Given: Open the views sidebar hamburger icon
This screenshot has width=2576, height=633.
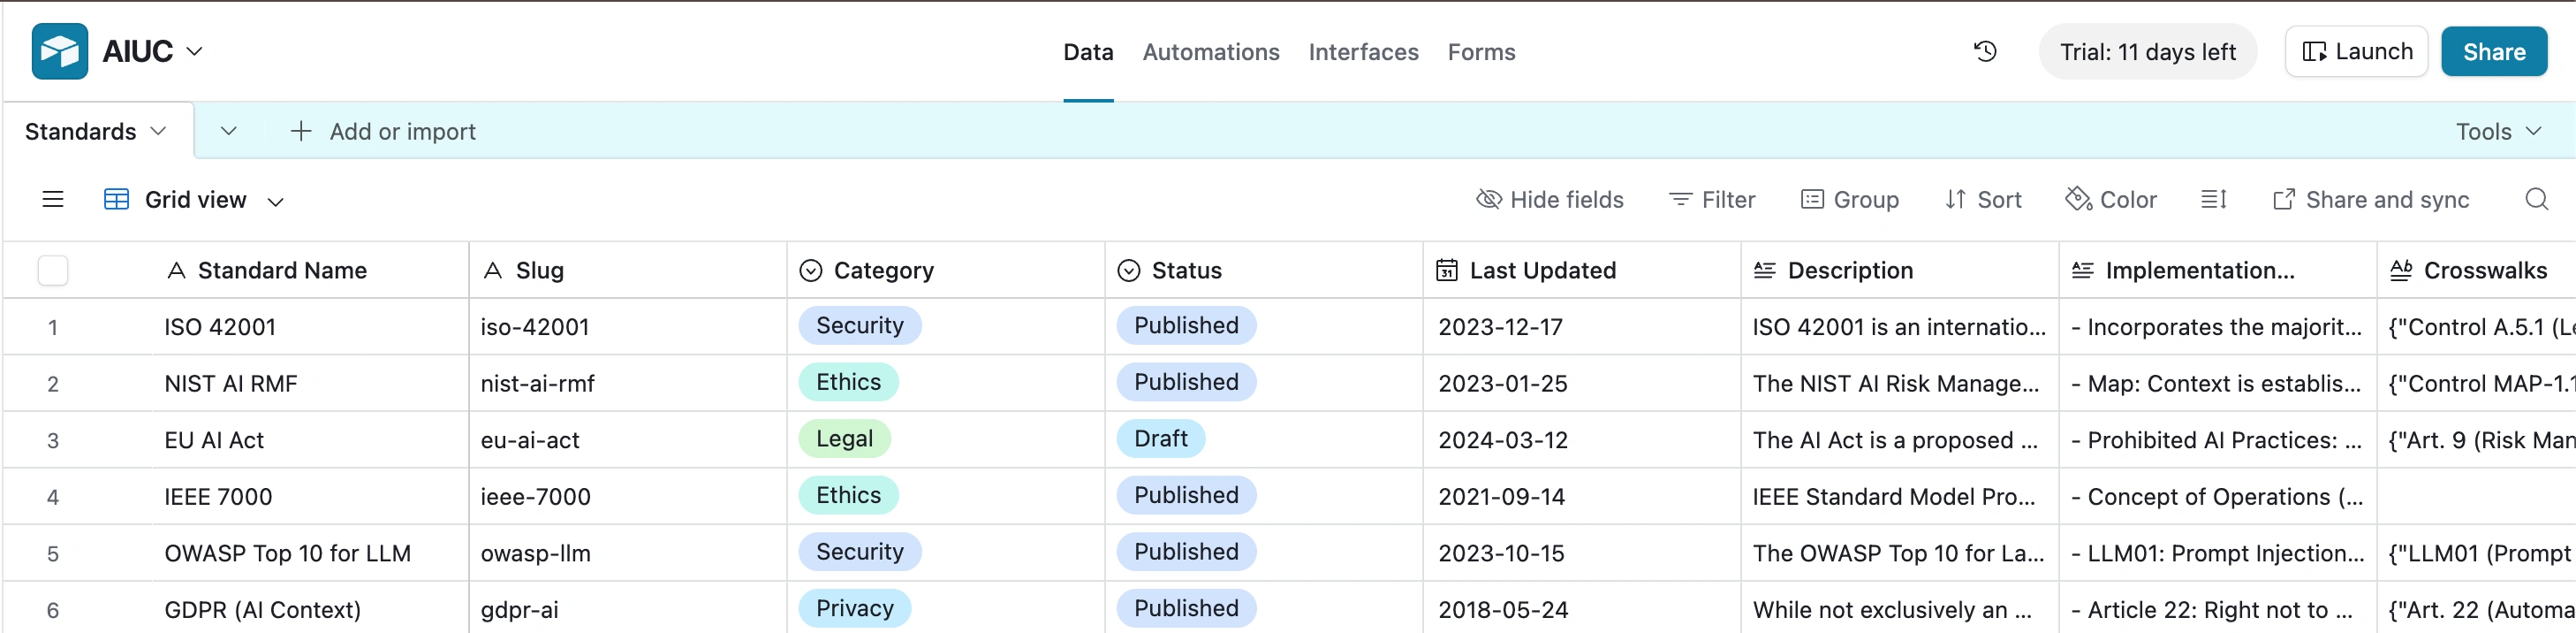Looking at the screenshot, I should 53,199.
